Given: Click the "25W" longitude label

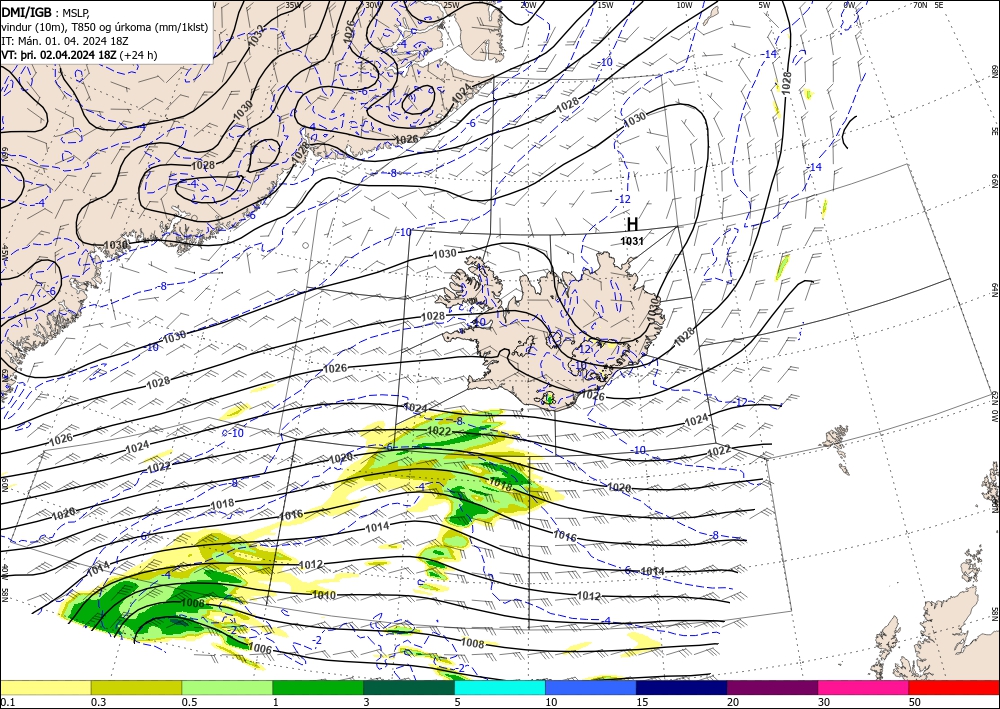Looking at the screenshot, I should [451, 5].
